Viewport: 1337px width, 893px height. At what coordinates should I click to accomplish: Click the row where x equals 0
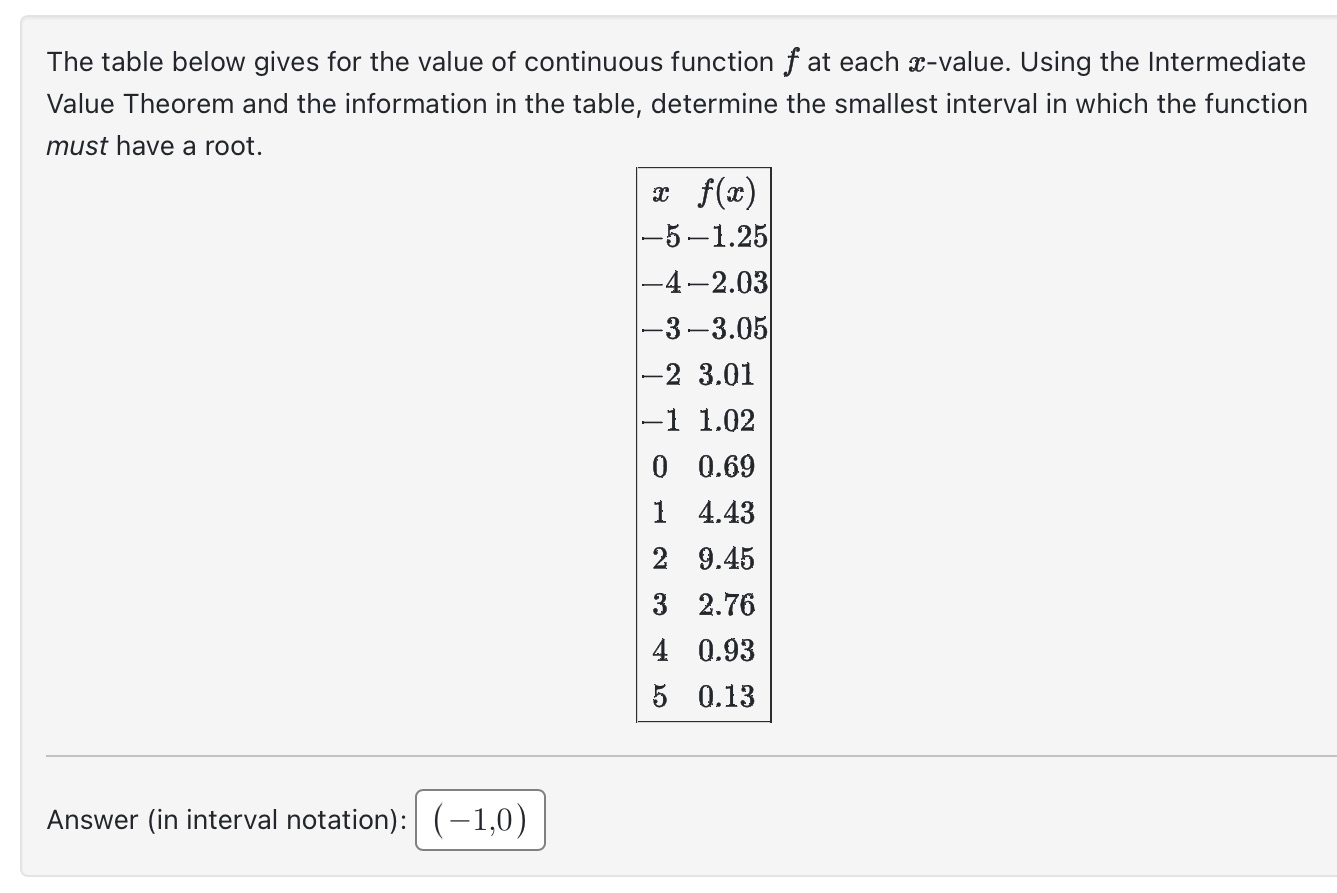click(700, 467)
